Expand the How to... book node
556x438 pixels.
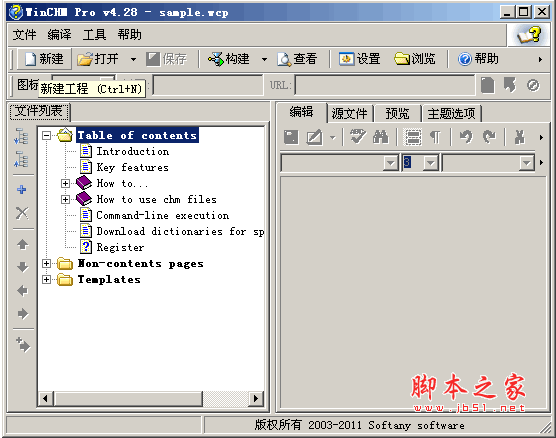coord(65,183)
